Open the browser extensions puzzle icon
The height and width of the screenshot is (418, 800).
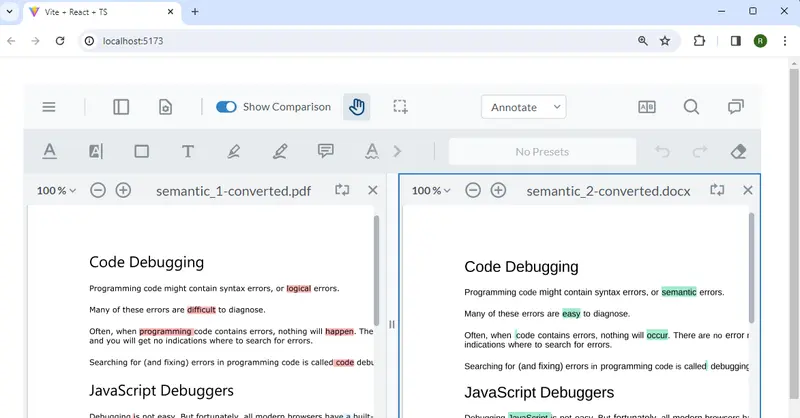(x=699, y=41)
